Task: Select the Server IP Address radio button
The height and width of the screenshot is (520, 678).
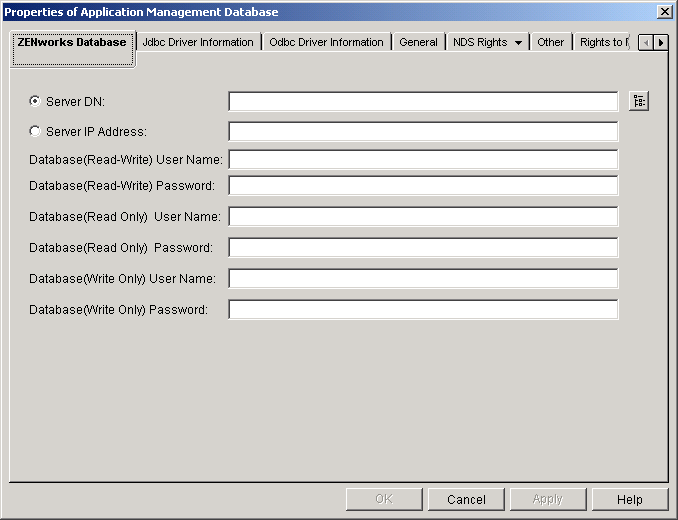Action: 35,131
